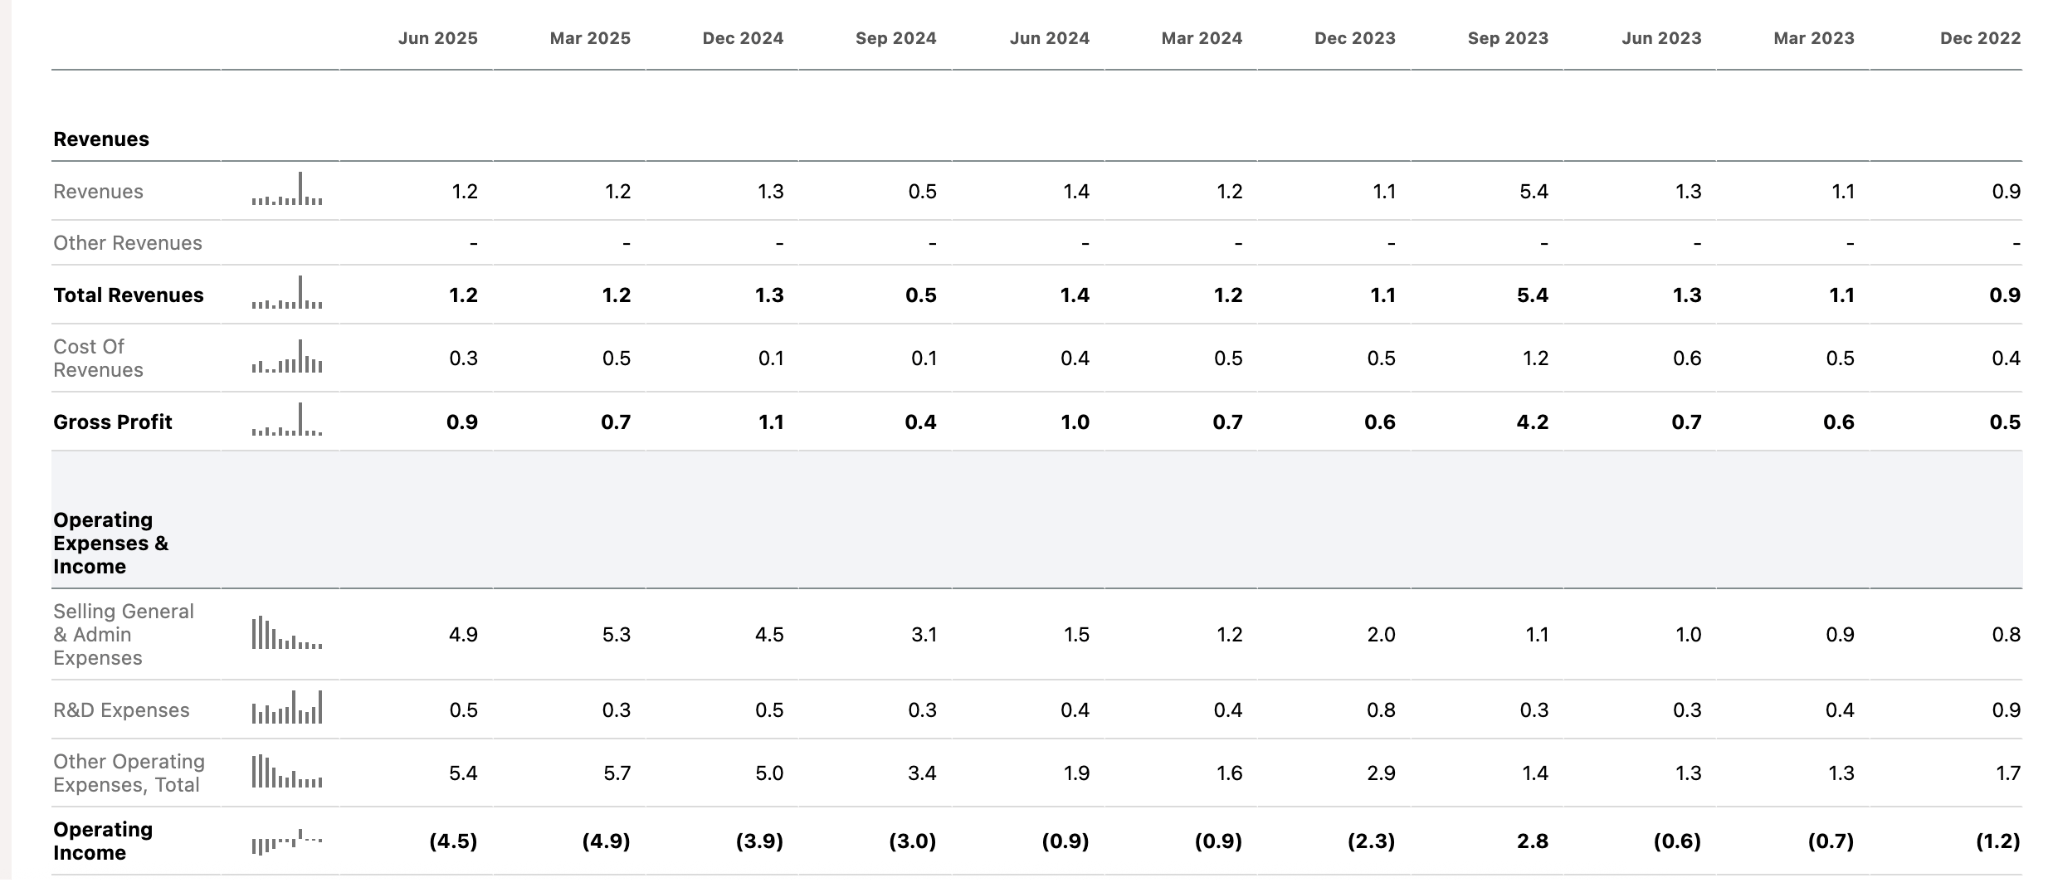Click the Operating Expenses & Income section heading

point(110,543)
